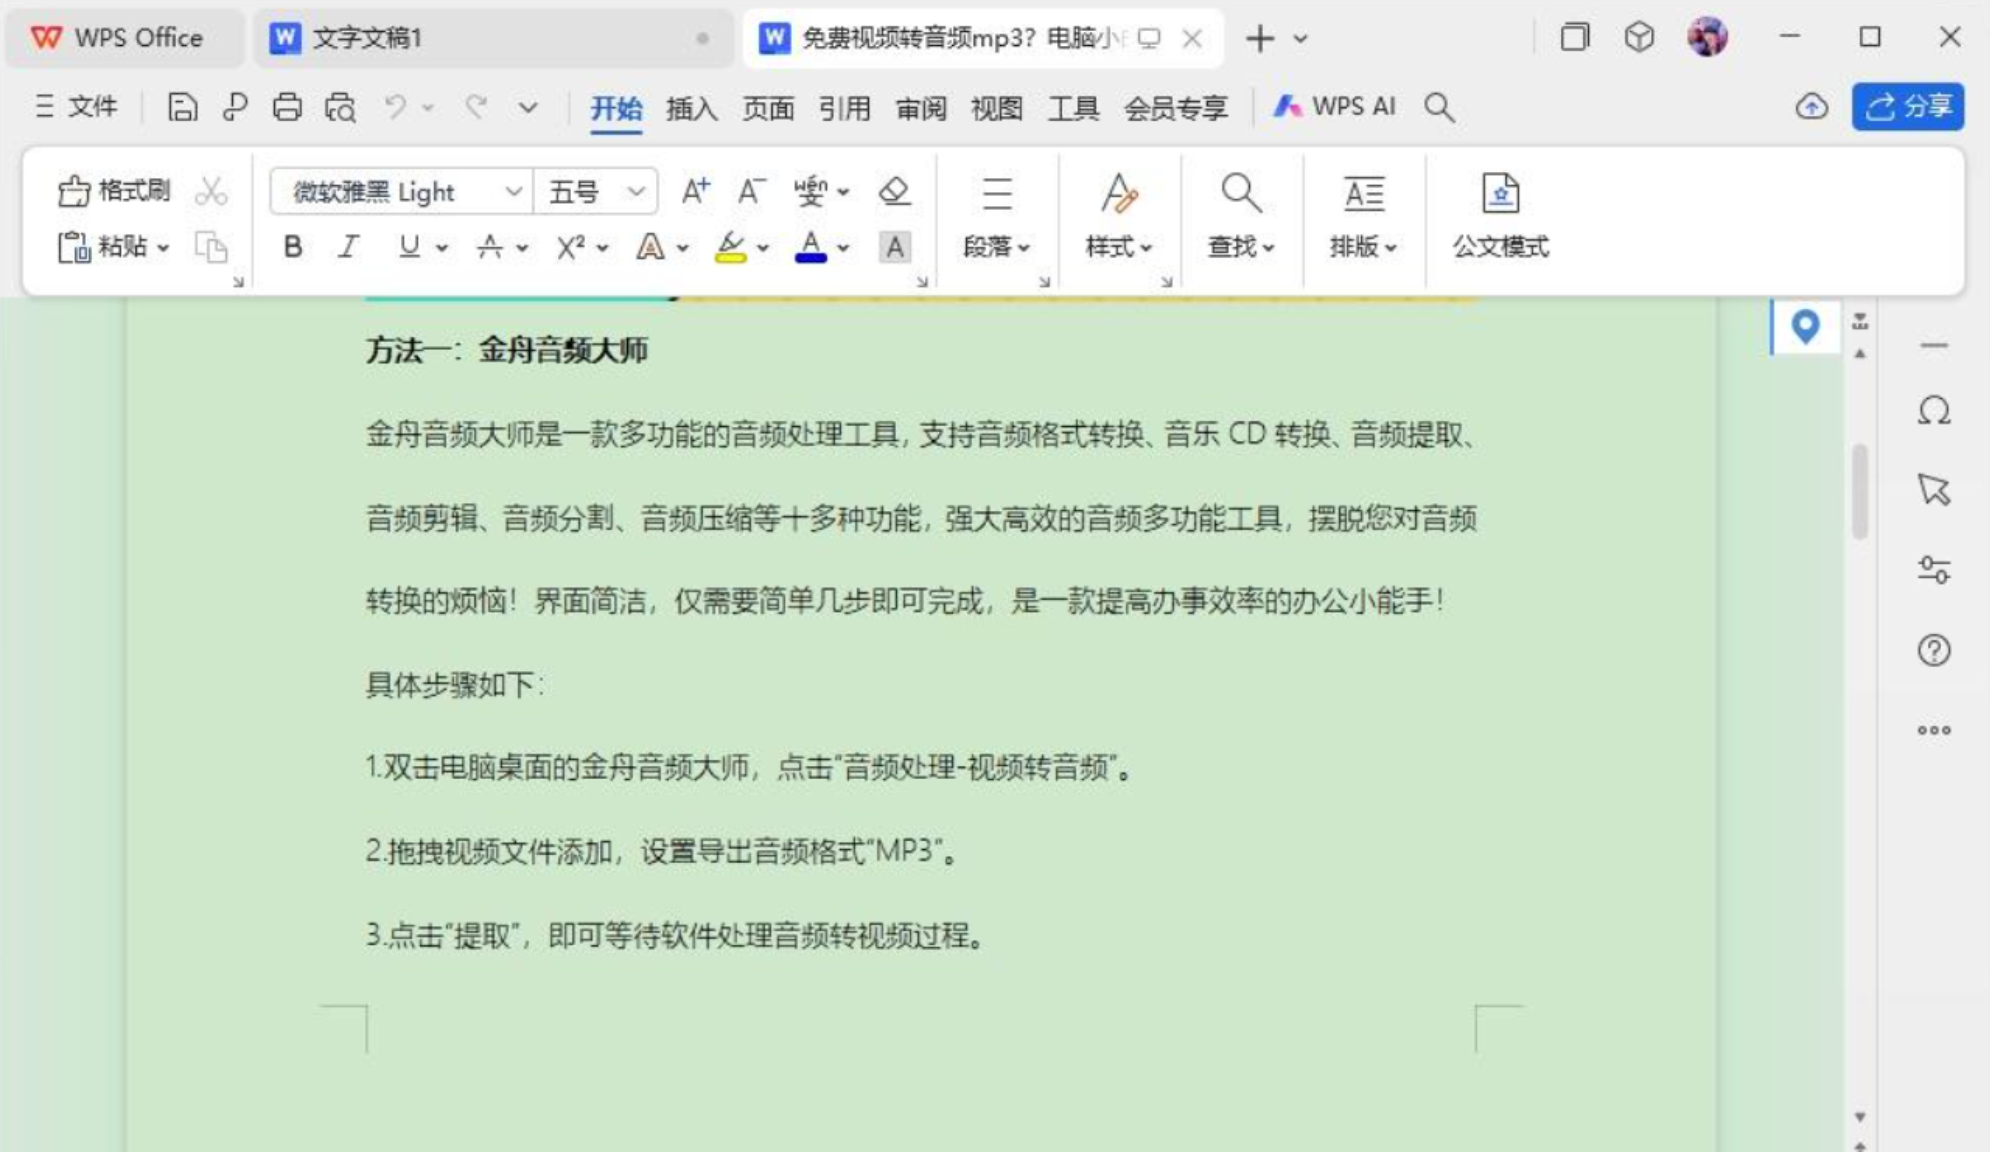Click the print icon in quick toolbar
This screenshot has width=1990, height=1152.
(287, 107)
